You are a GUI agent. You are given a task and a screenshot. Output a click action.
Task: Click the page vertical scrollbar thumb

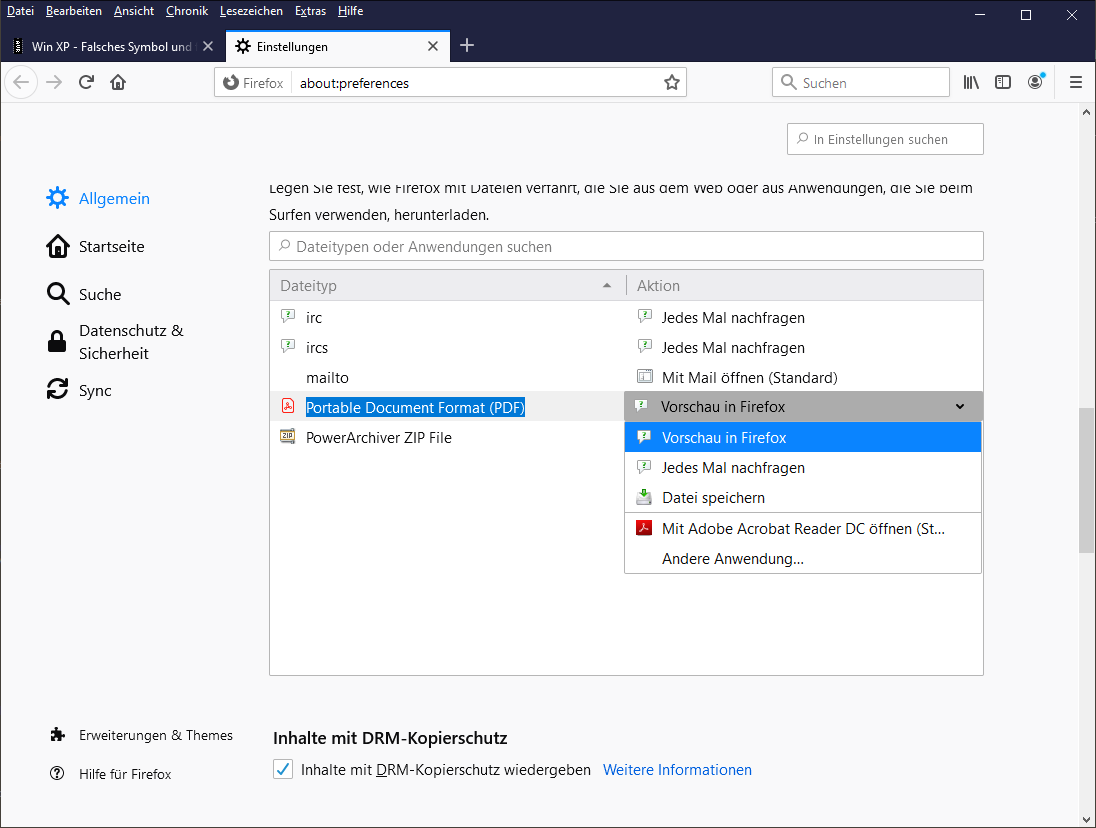[x=1086, y=480]
